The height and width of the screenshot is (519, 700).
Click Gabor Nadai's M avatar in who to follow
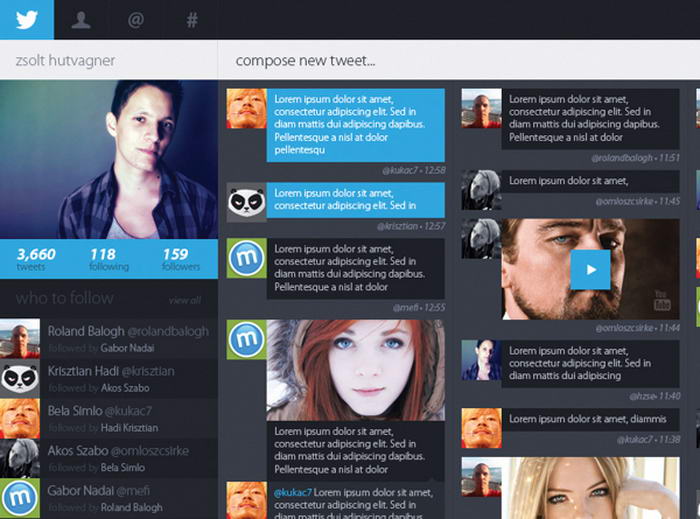click(19, 498)
